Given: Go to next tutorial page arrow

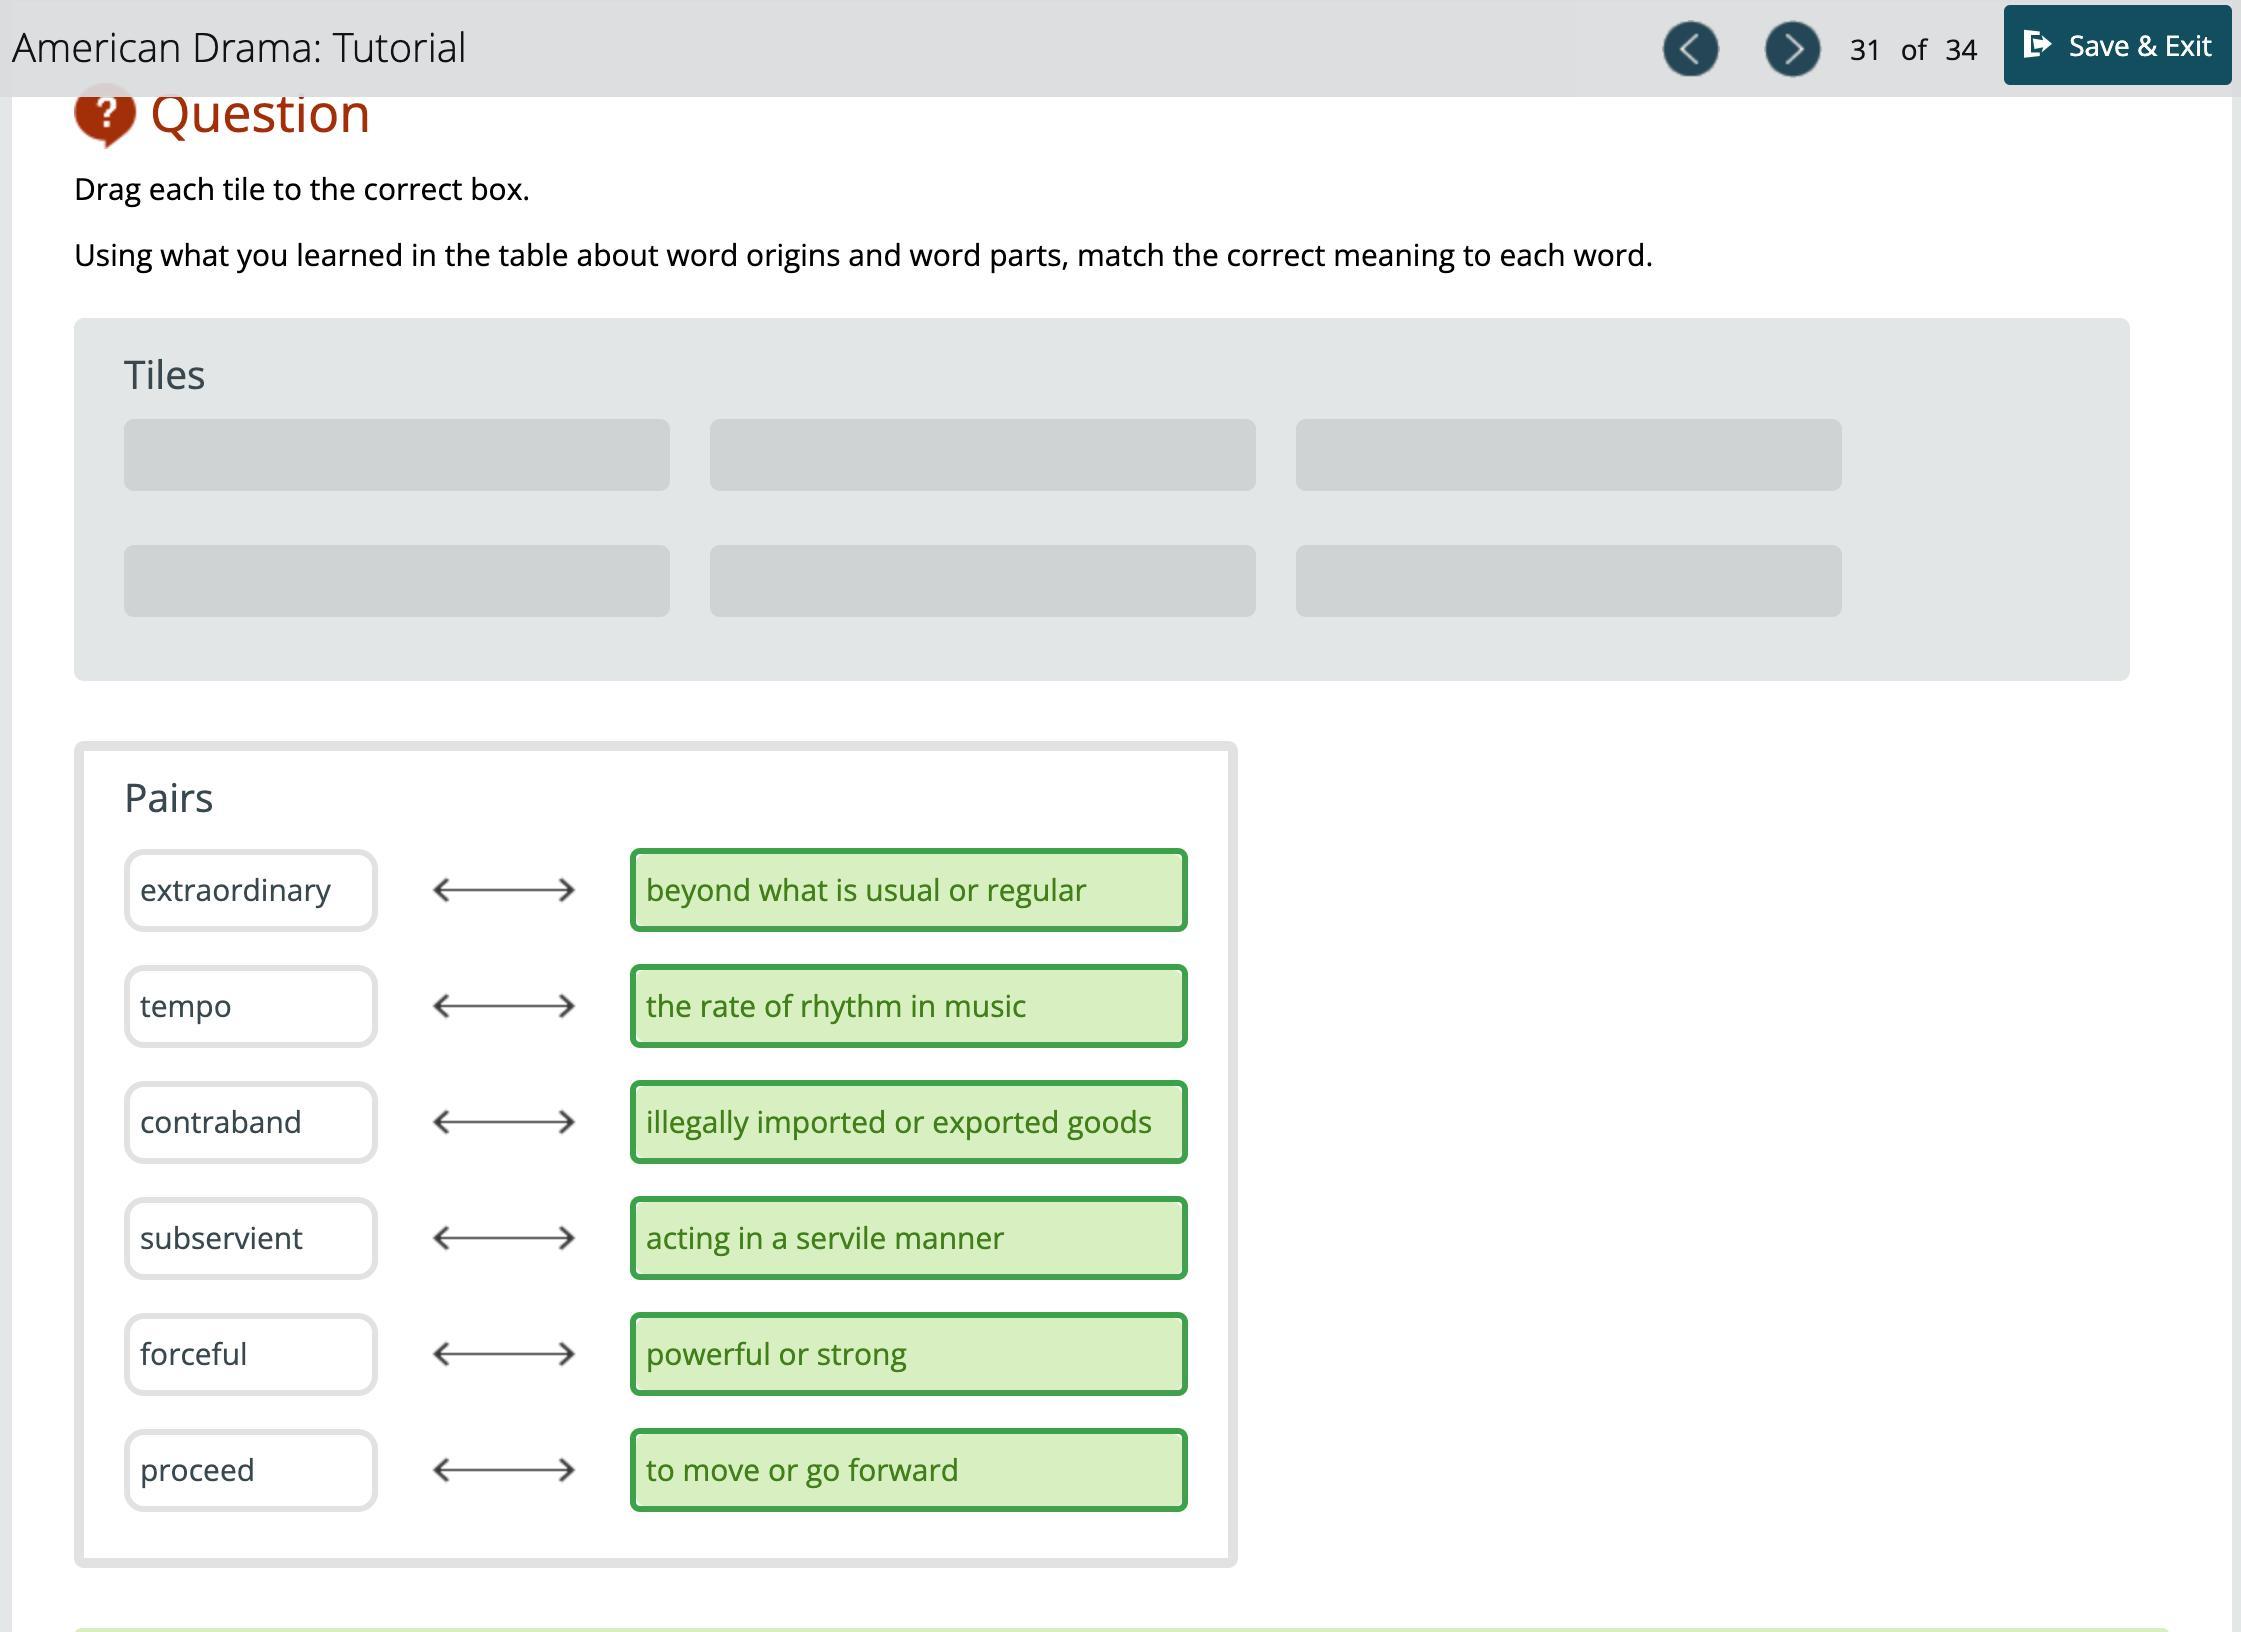Looking at the screenshot, I should click(1792, 49).
